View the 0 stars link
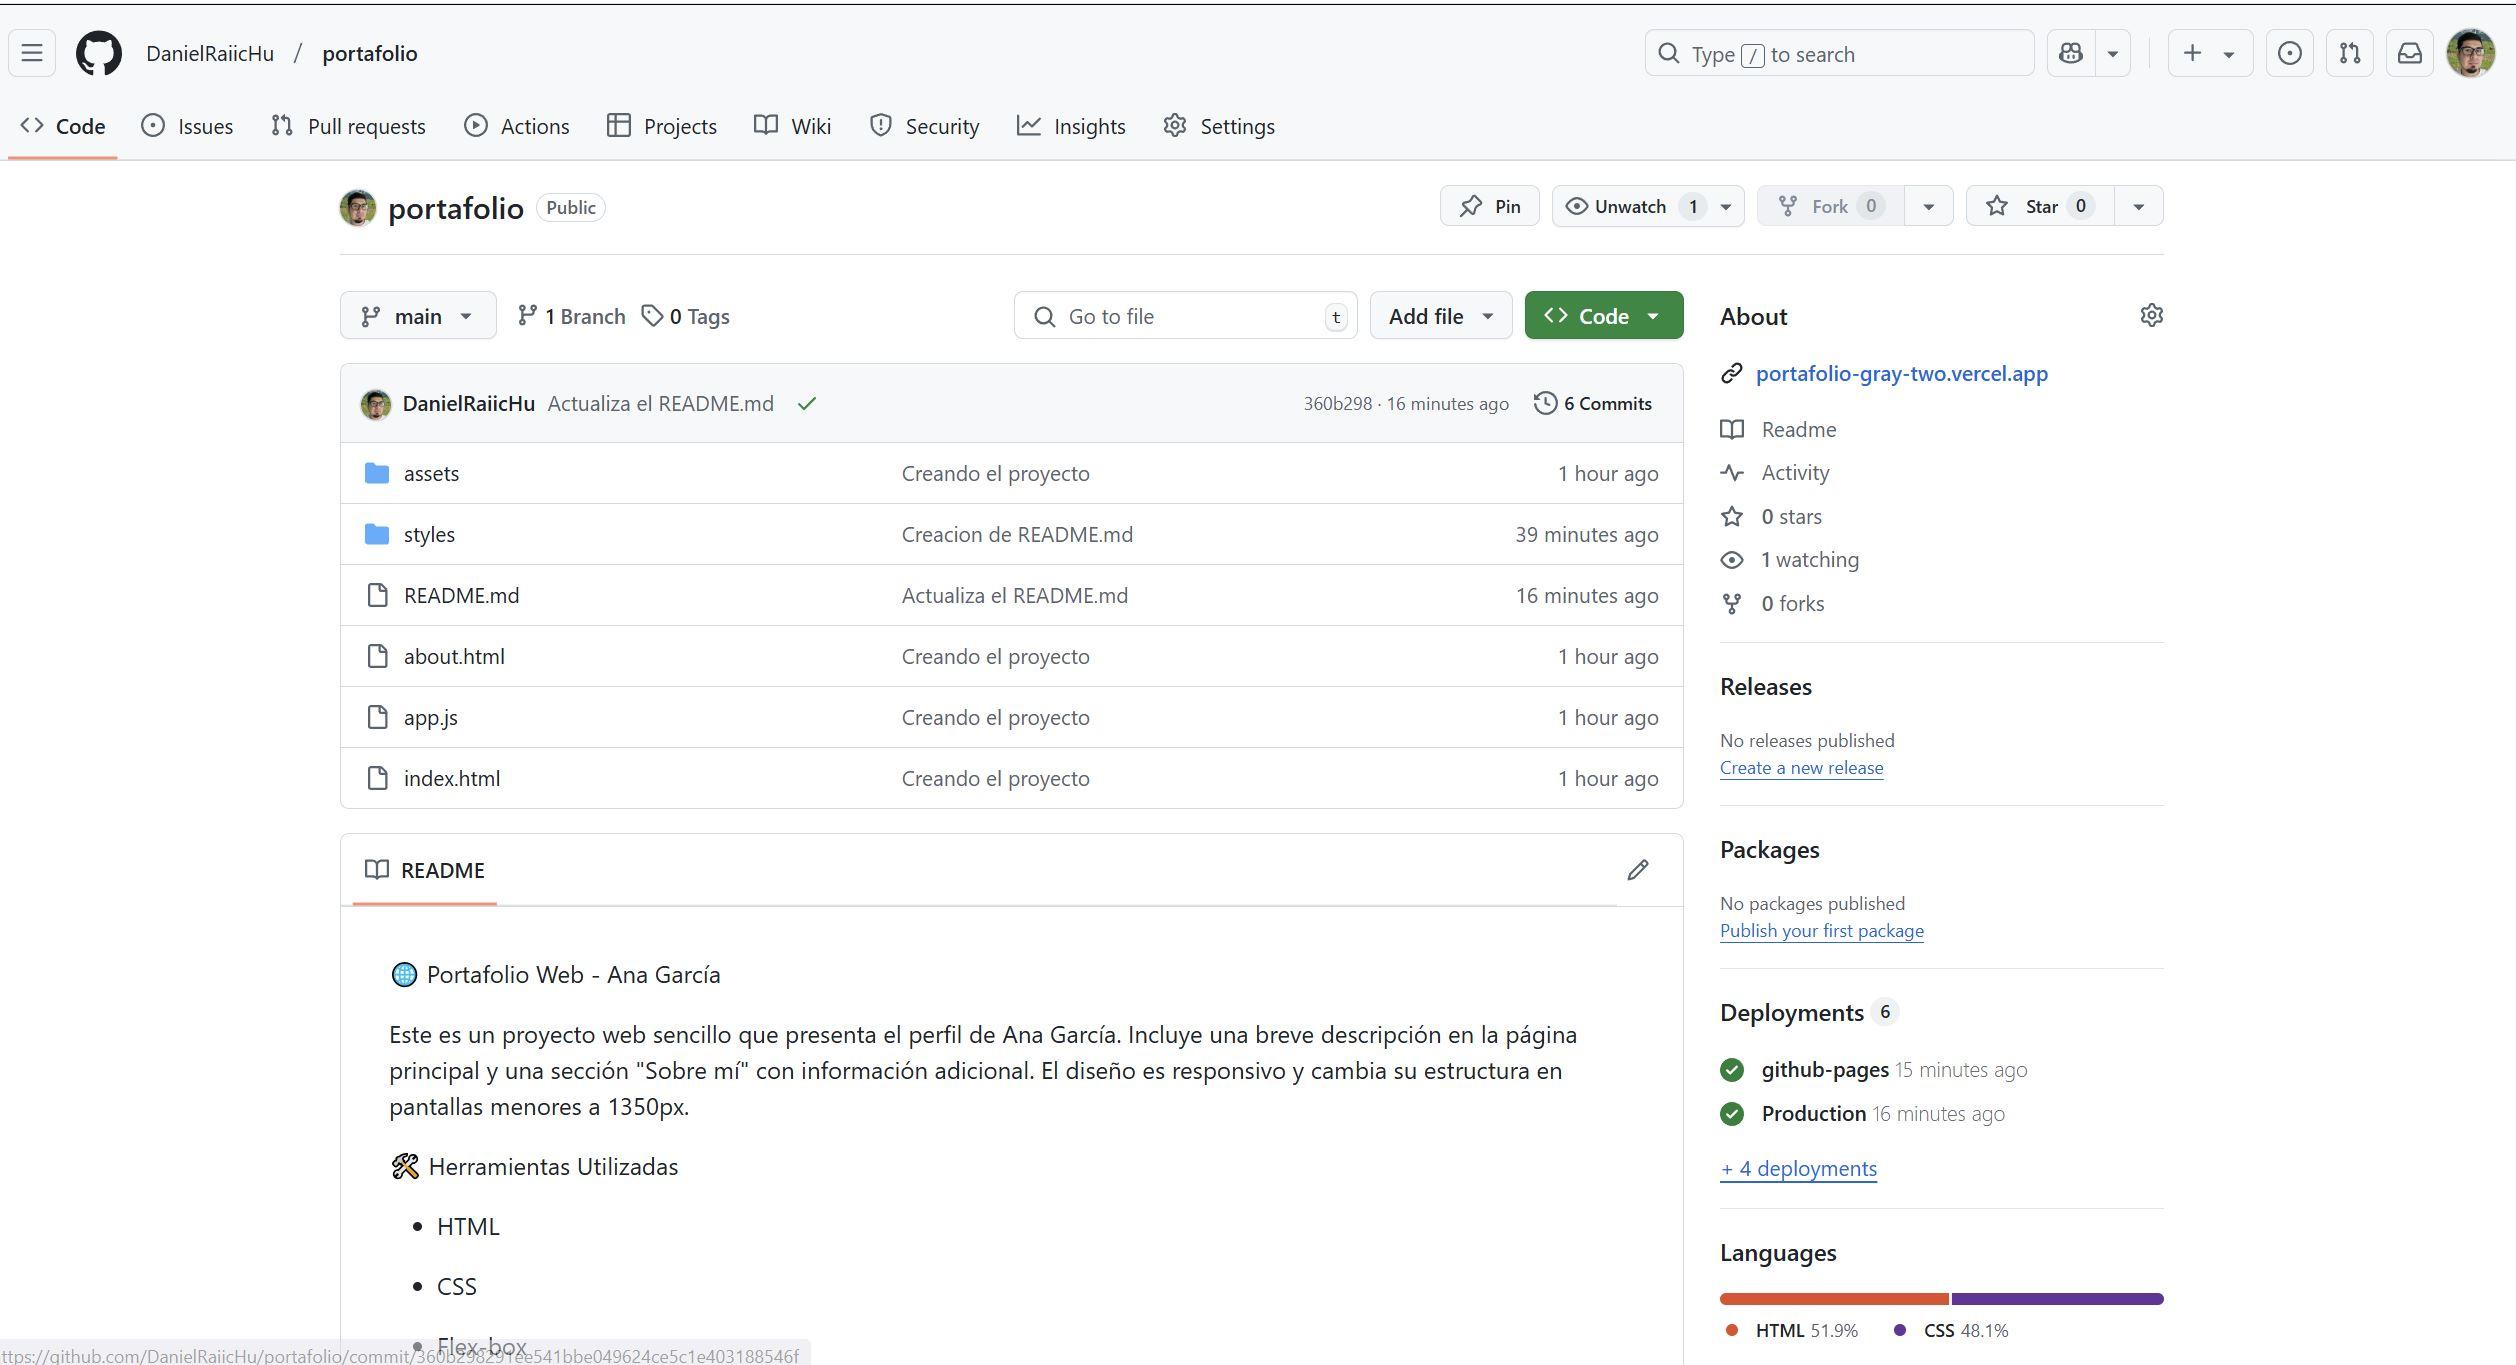Image resolution: width=2516 pixels, height=1365 pixels. click(1772, 517)
